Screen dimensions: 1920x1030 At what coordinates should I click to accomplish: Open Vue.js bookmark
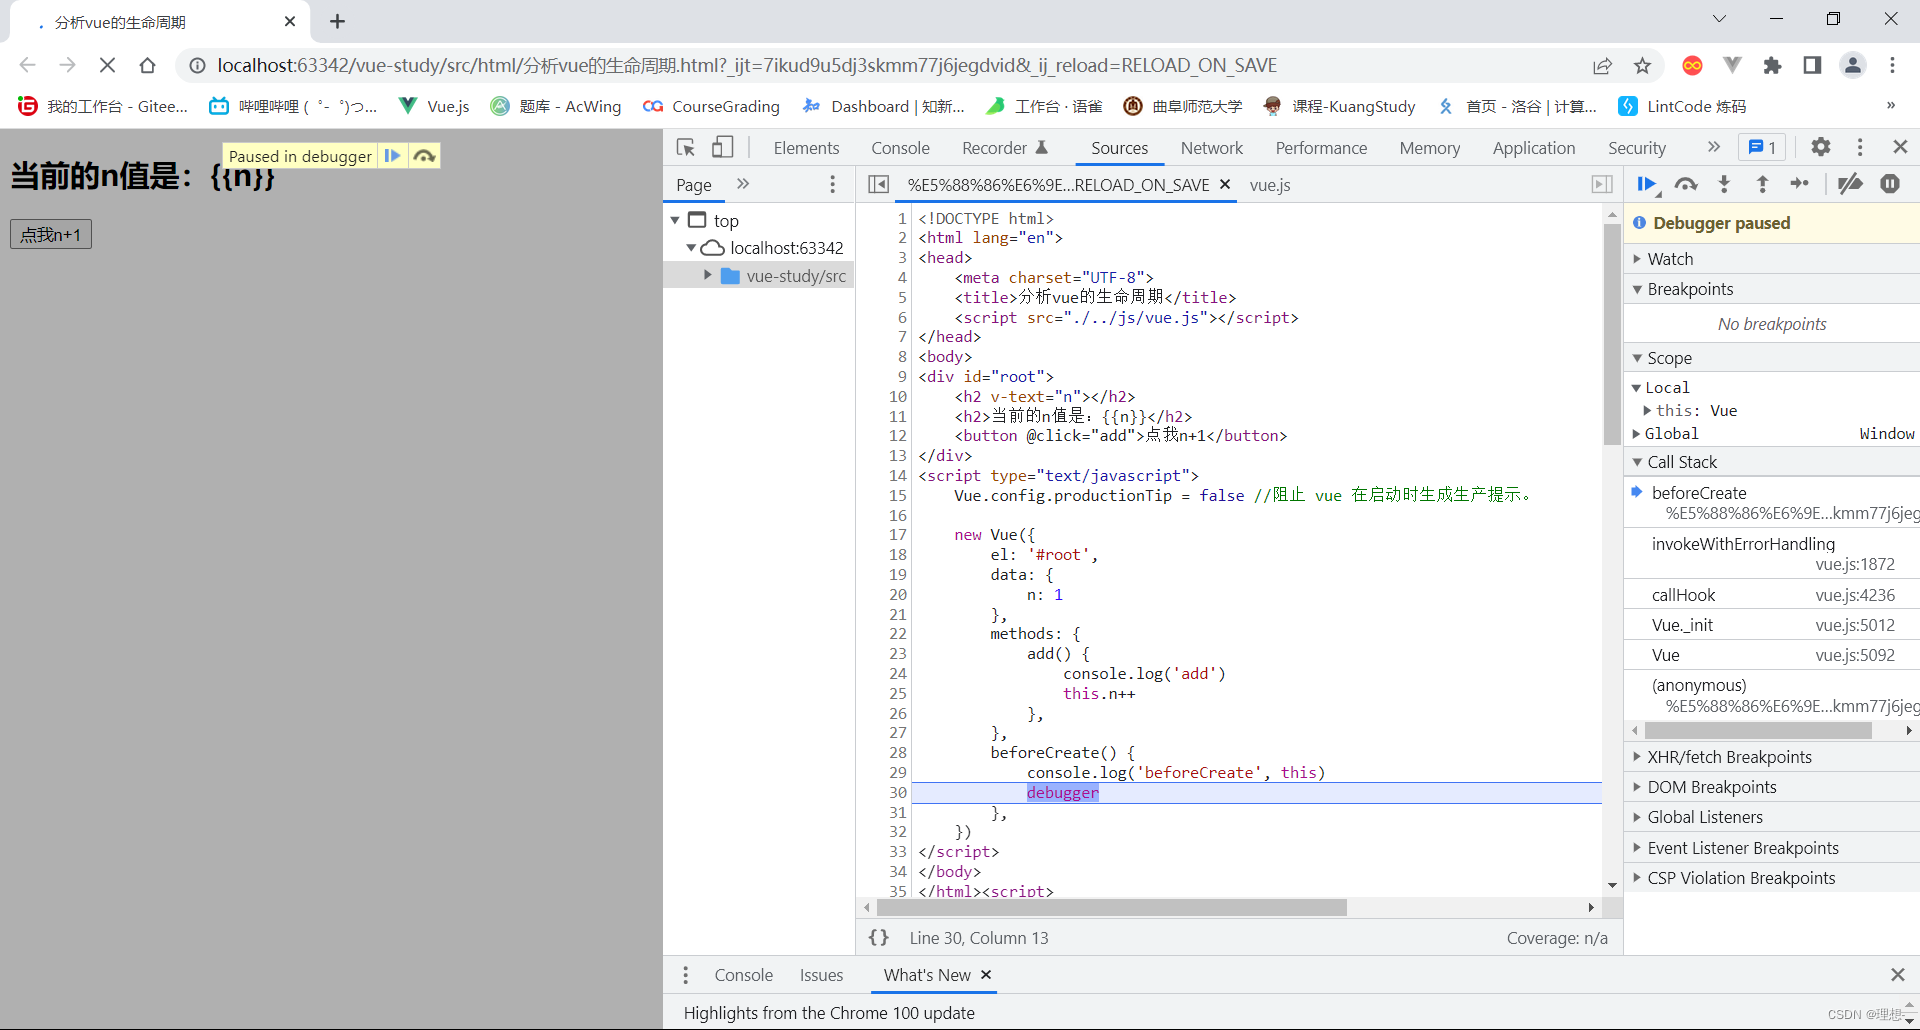point(434,106)
